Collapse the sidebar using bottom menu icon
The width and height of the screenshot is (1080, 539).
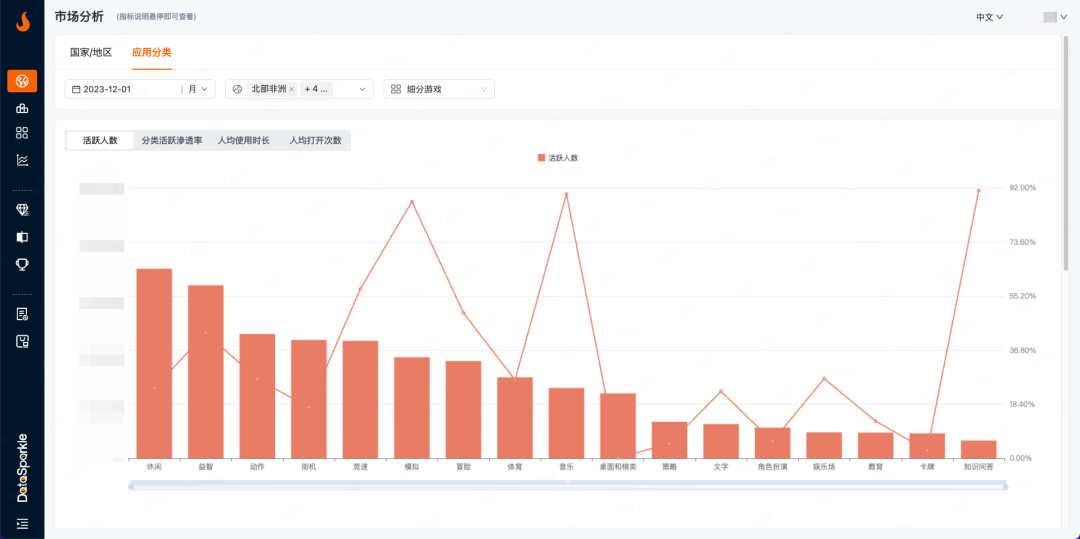click(22, 523)
